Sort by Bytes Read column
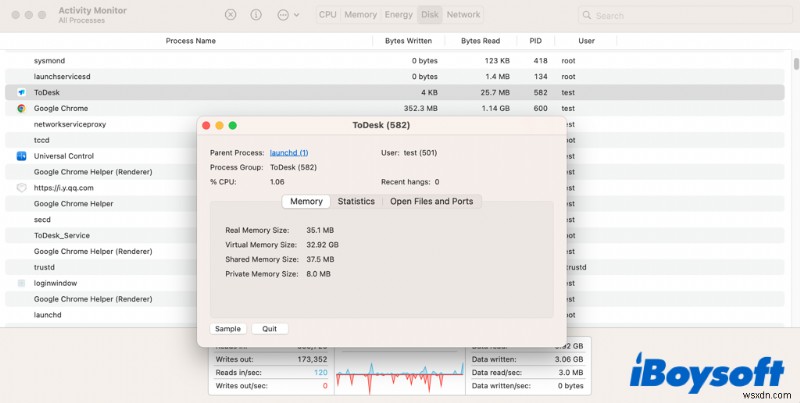This screenshot has width=800, height=403. point(480,41)
